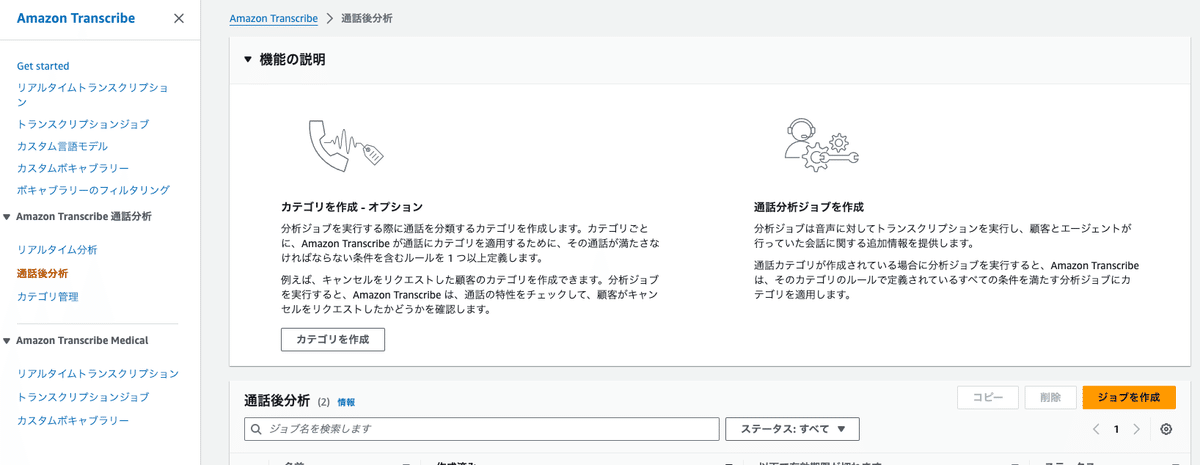This screenshot has height=465, width=1200.
Task: Open table preferences gear icon
Action: (1166, 429)
